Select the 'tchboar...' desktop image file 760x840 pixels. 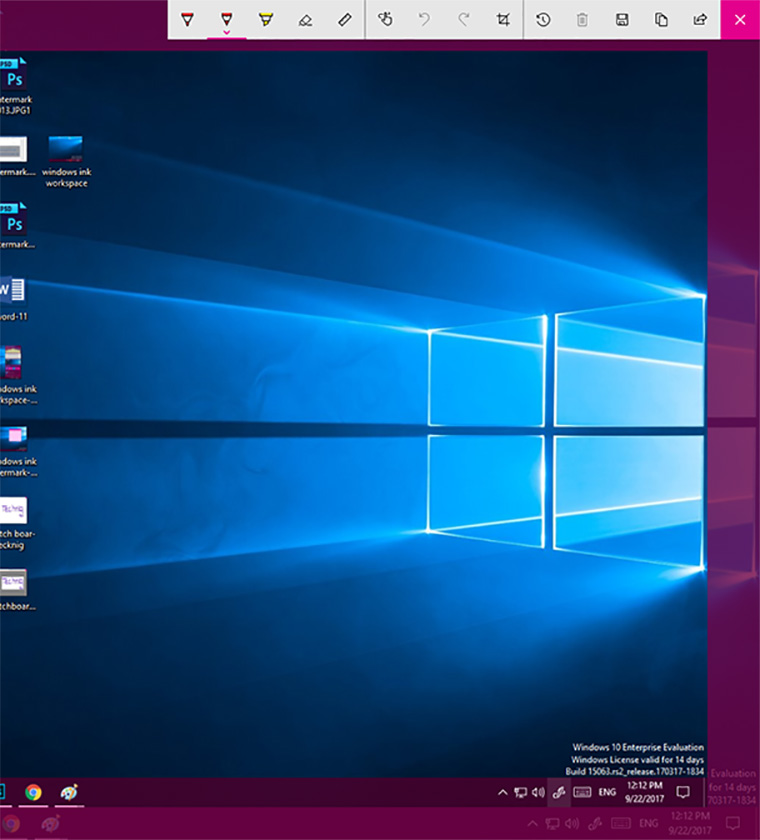[15, 589]
